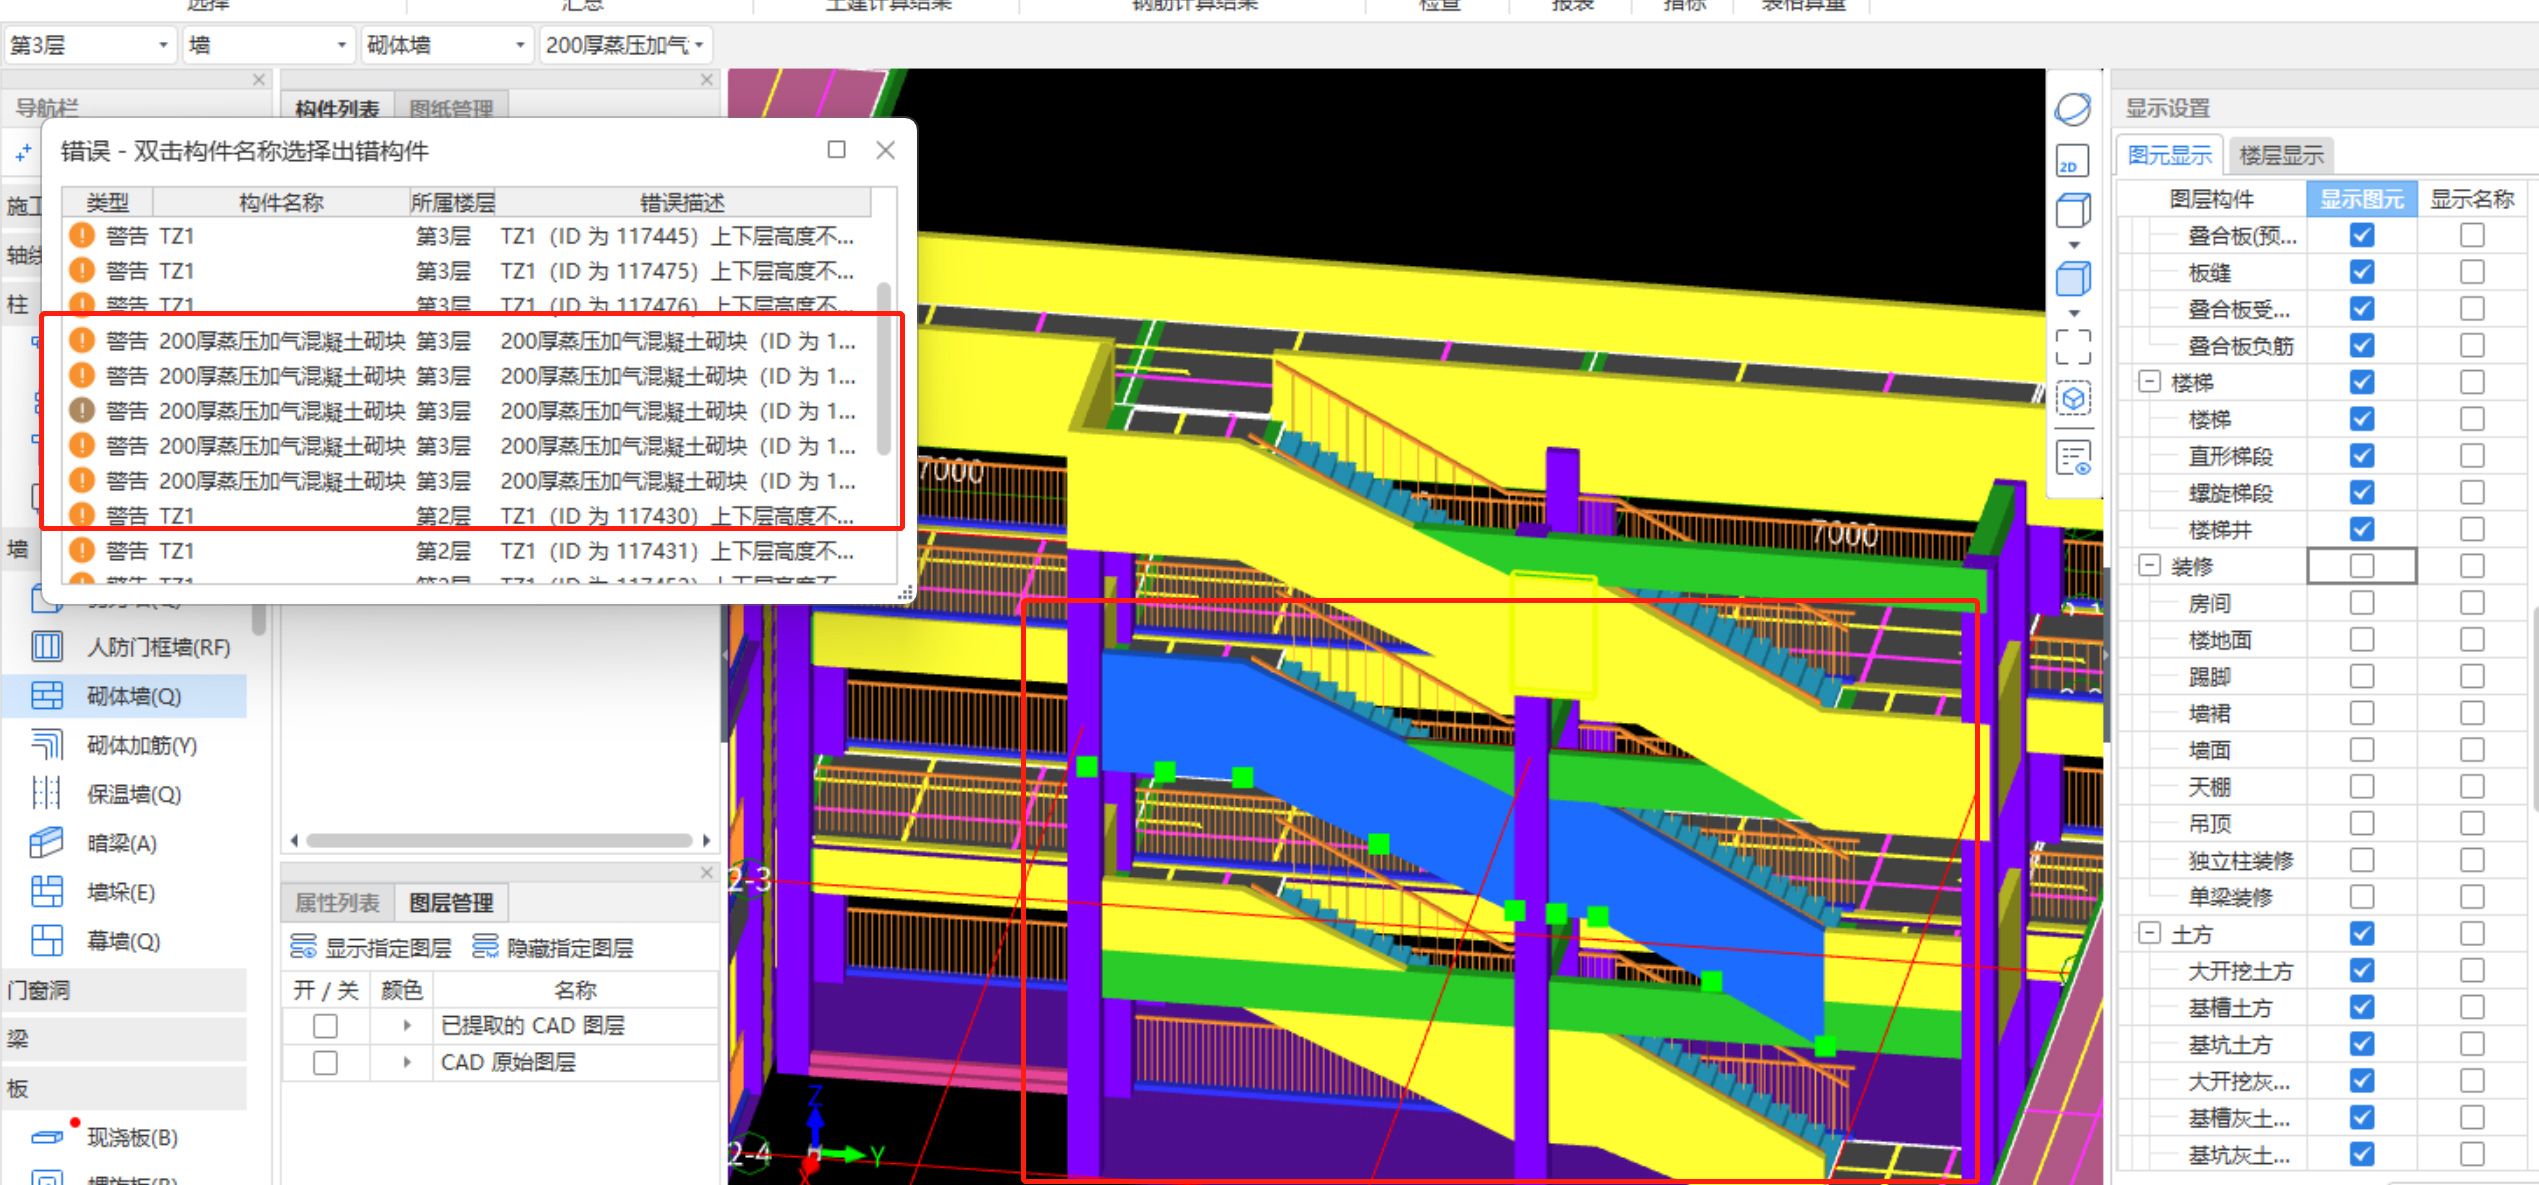Select the 现浇板(B) component icon

(x=47, y=1136)
